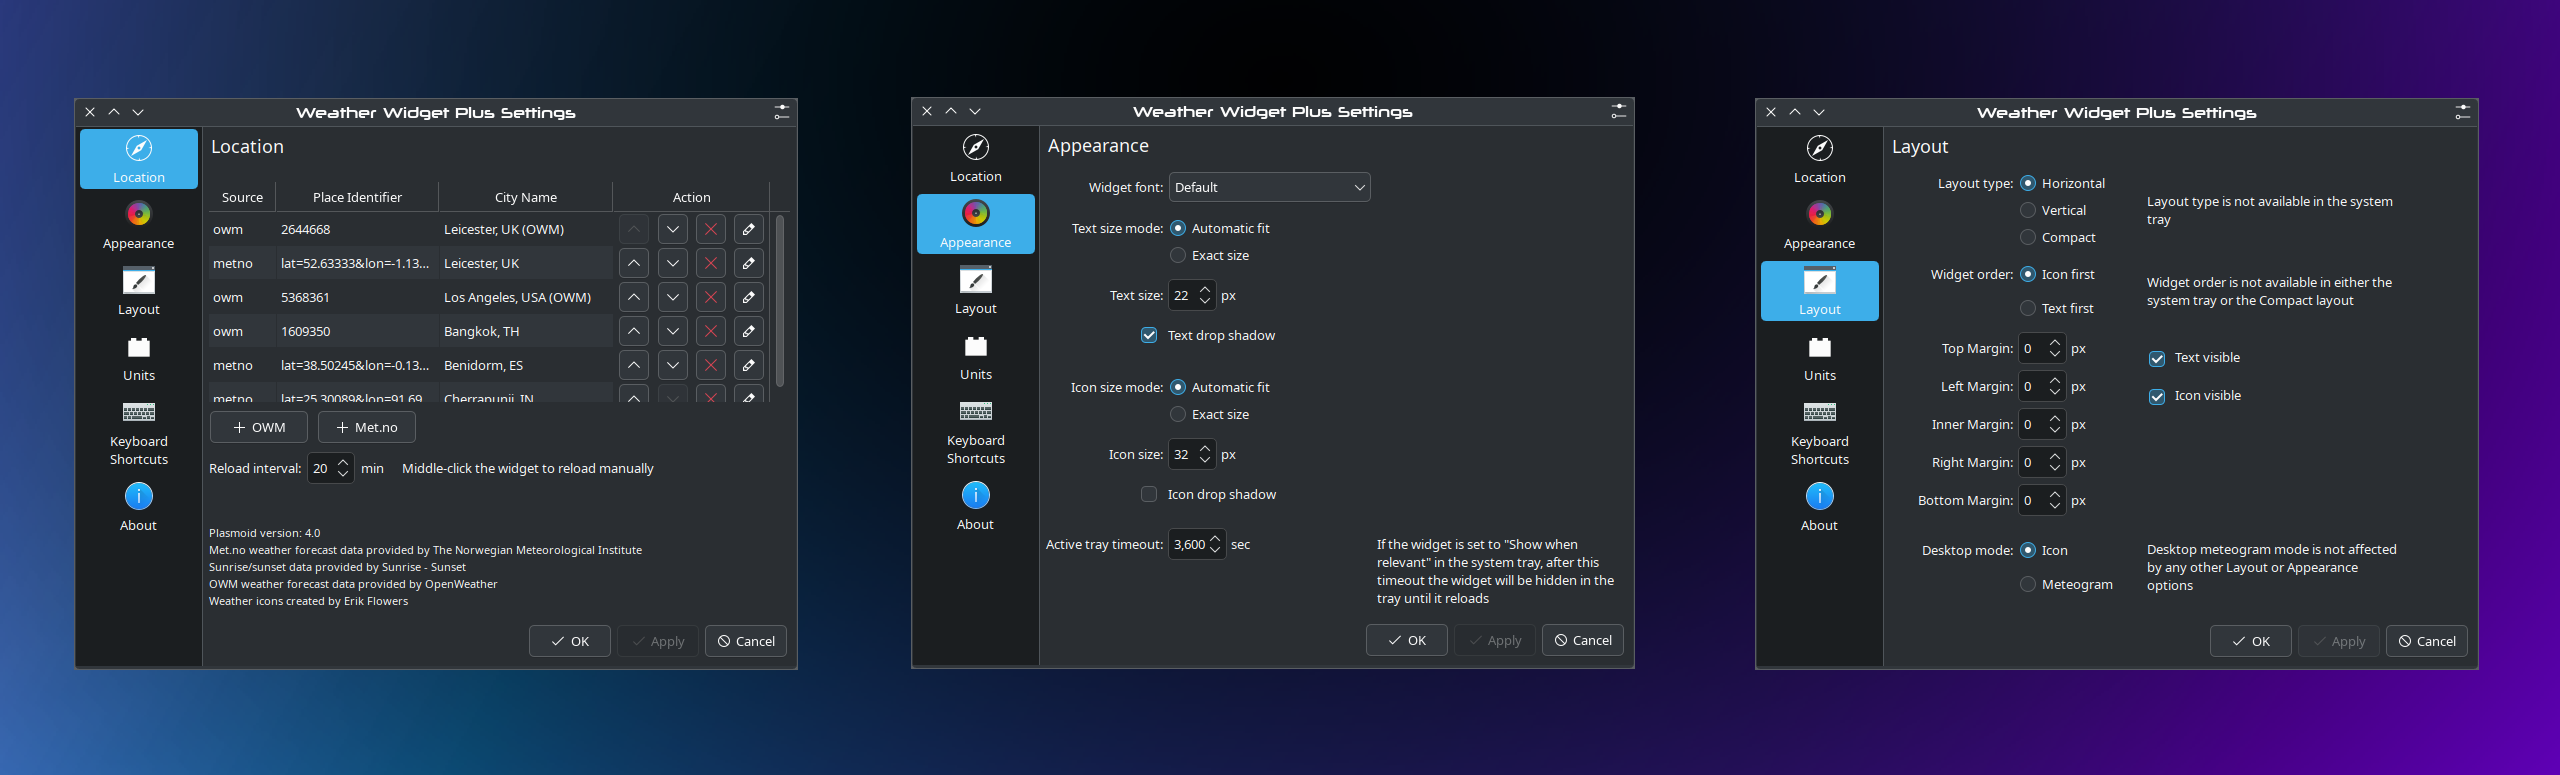Select Compact layout type
Image resolution: width=2560 pixels, height=775 pixels.
click(2058, 238)
